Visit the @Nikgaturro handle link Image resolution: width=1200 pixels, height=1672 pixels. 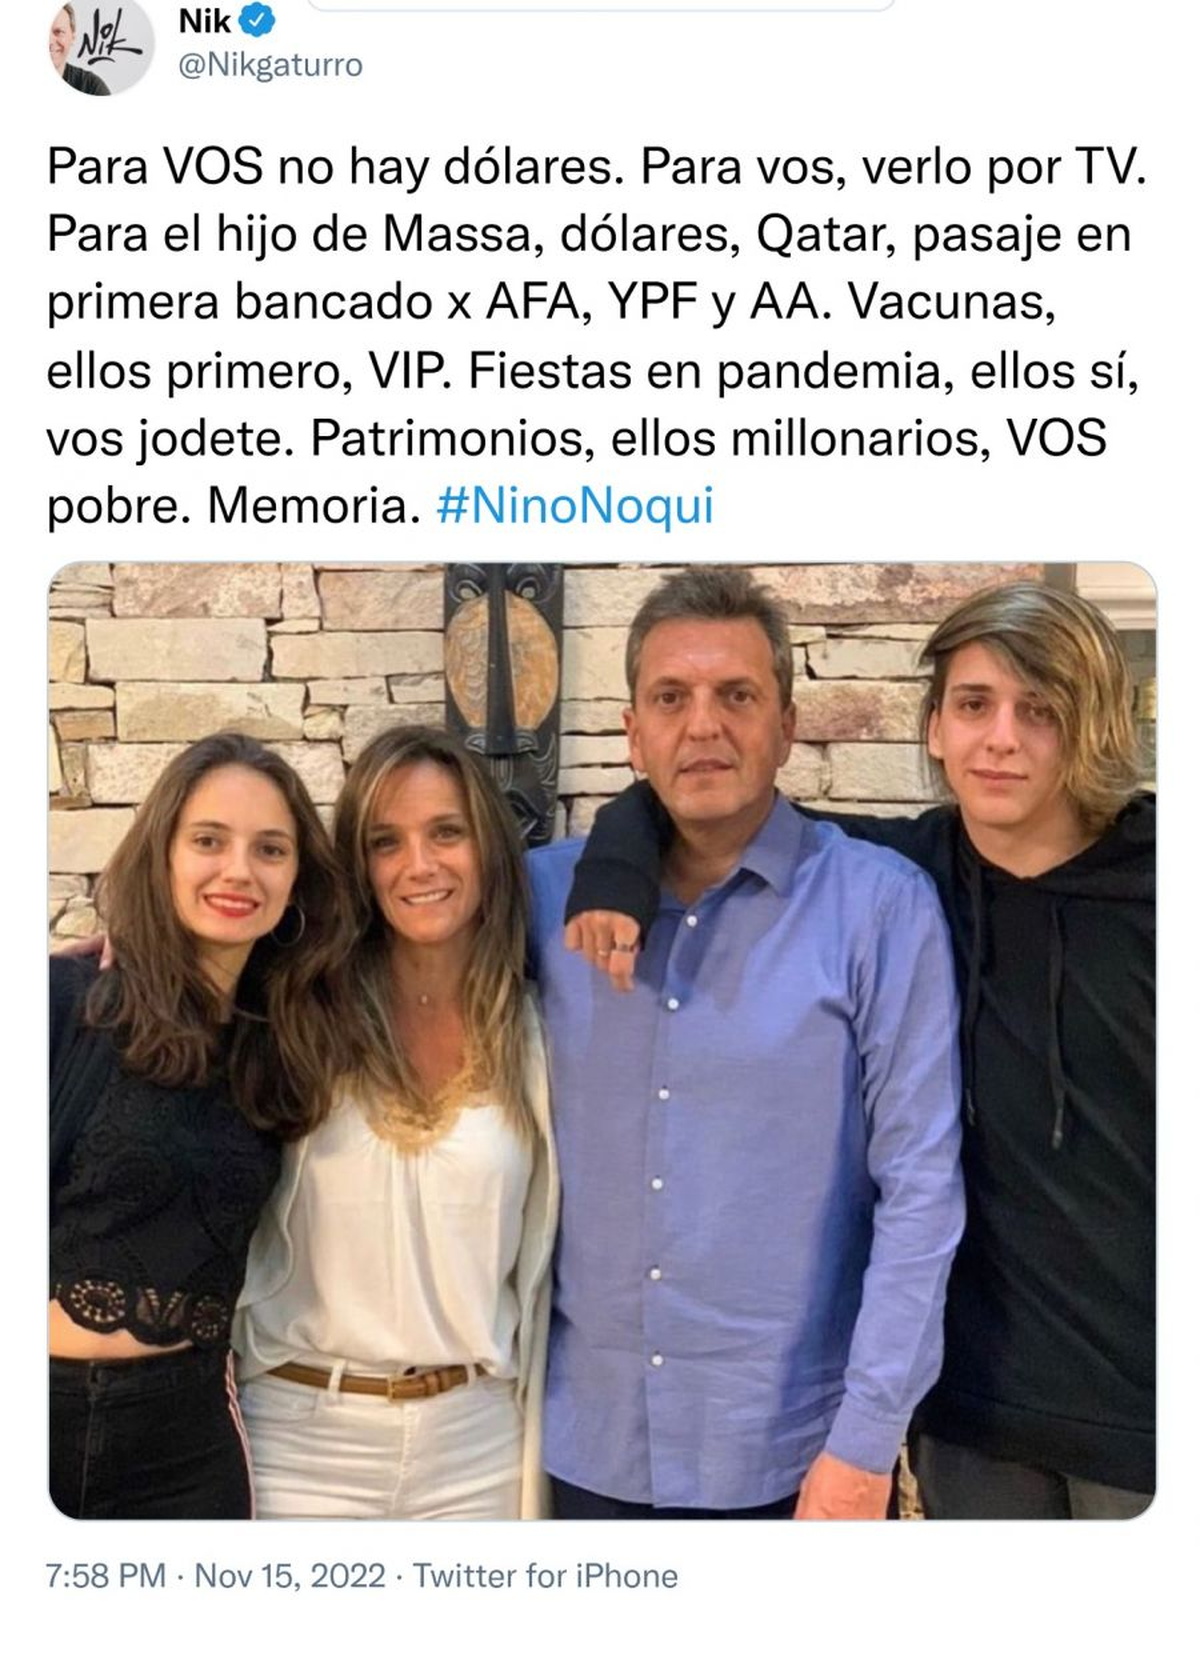pyautogui.click(x=269, y=66)
